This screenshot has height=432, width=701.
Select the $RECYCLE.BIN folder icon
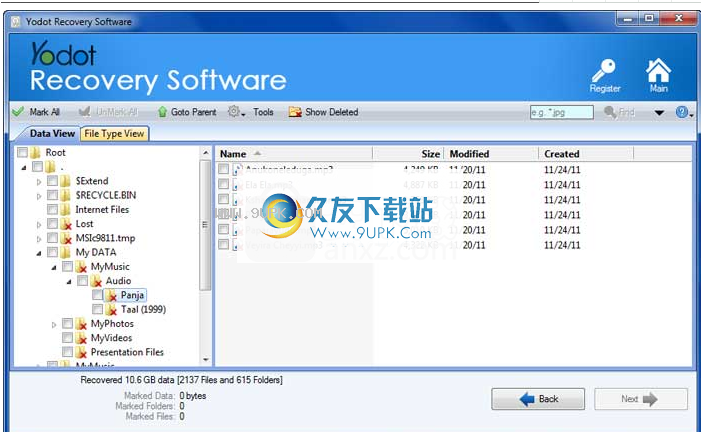tap(66, 195)
